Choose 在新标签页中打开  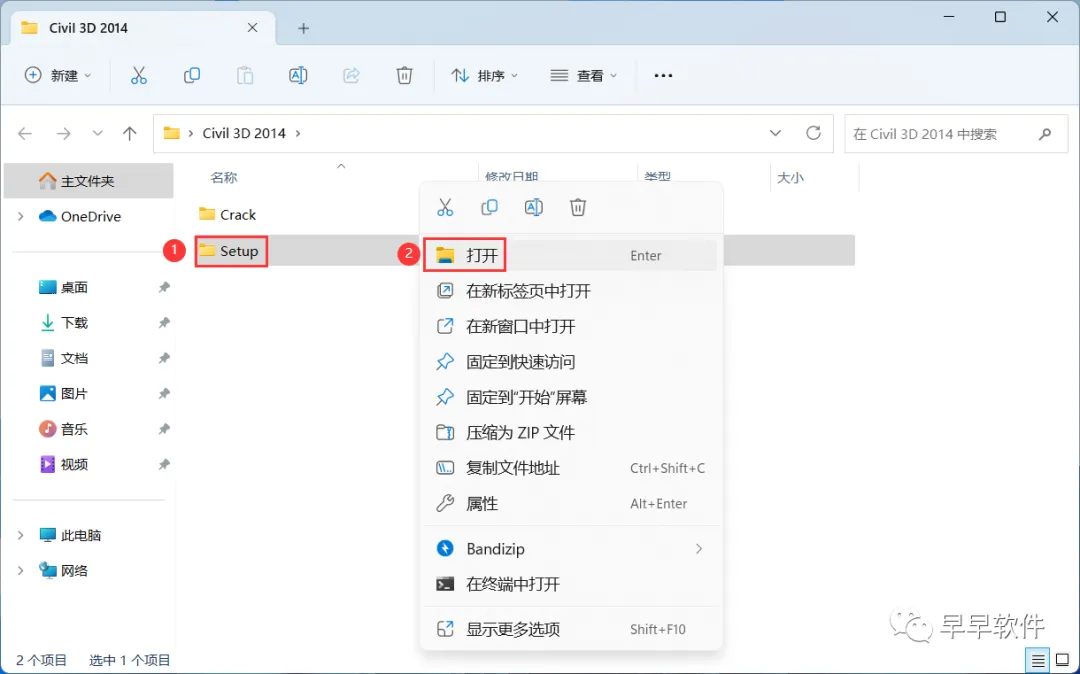click(x=571, y=291)
